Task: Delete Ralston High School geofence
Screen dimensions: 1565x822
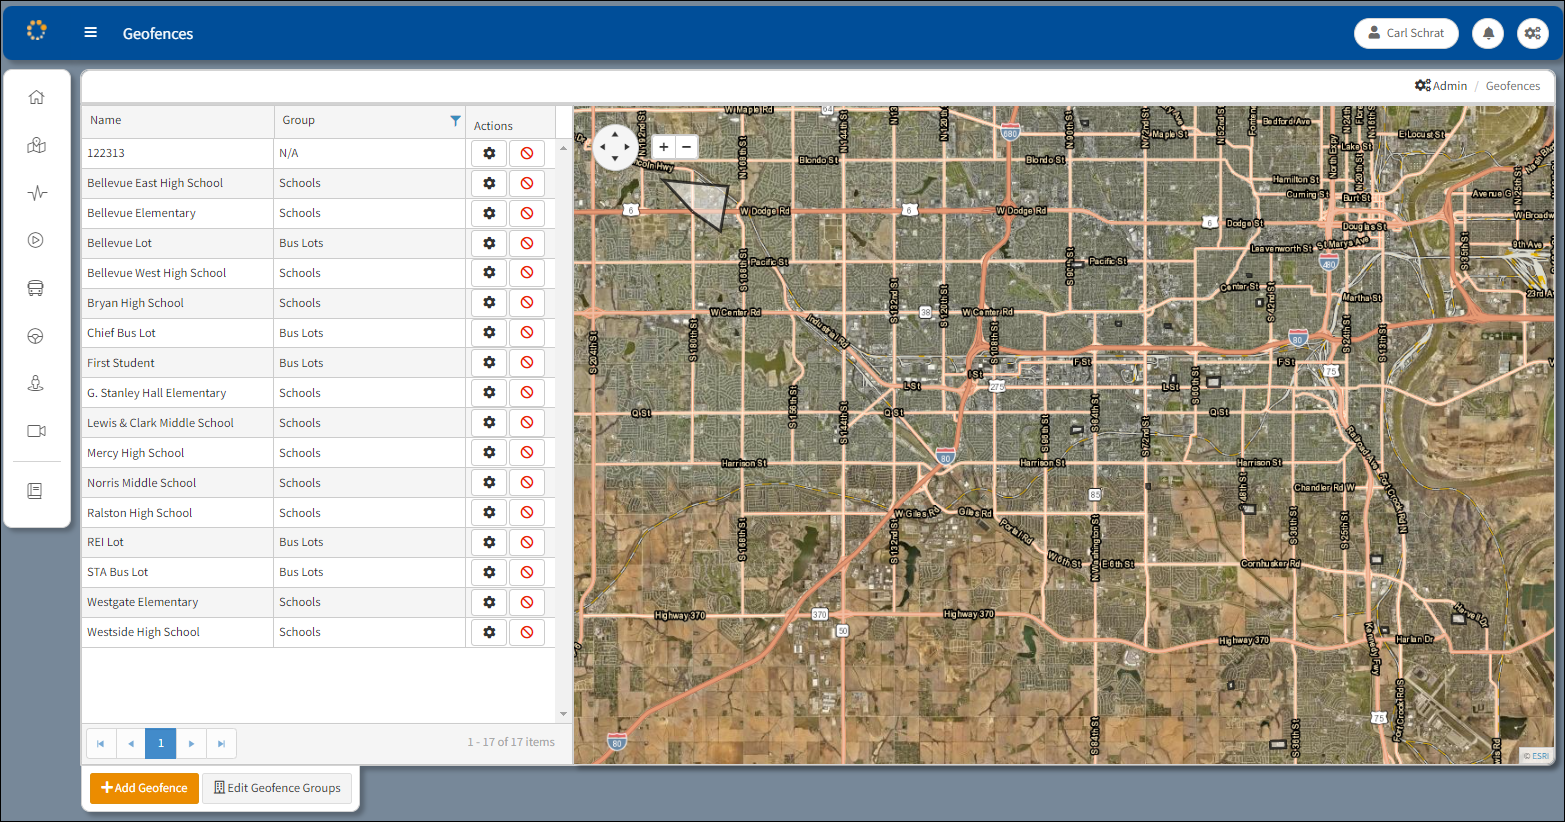Action: tap(527, 512)
